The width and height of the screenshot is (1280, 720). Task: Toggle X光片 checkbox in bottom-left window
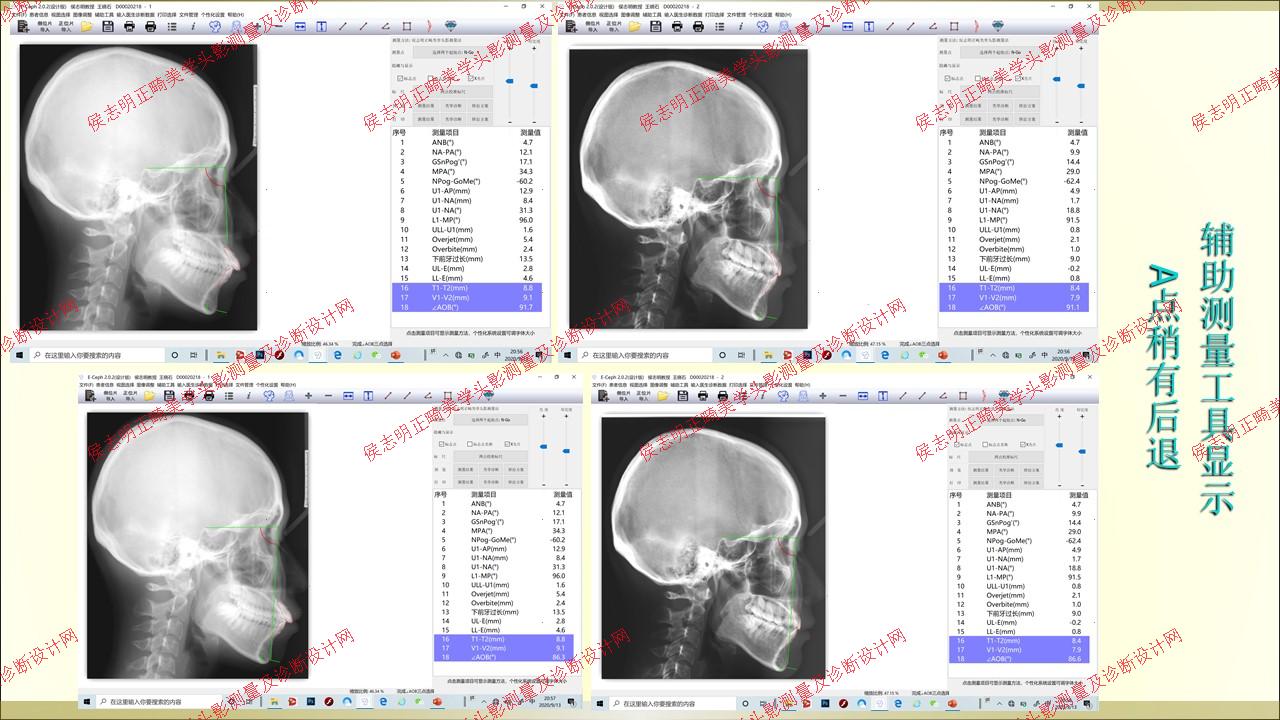pos(507,444)
